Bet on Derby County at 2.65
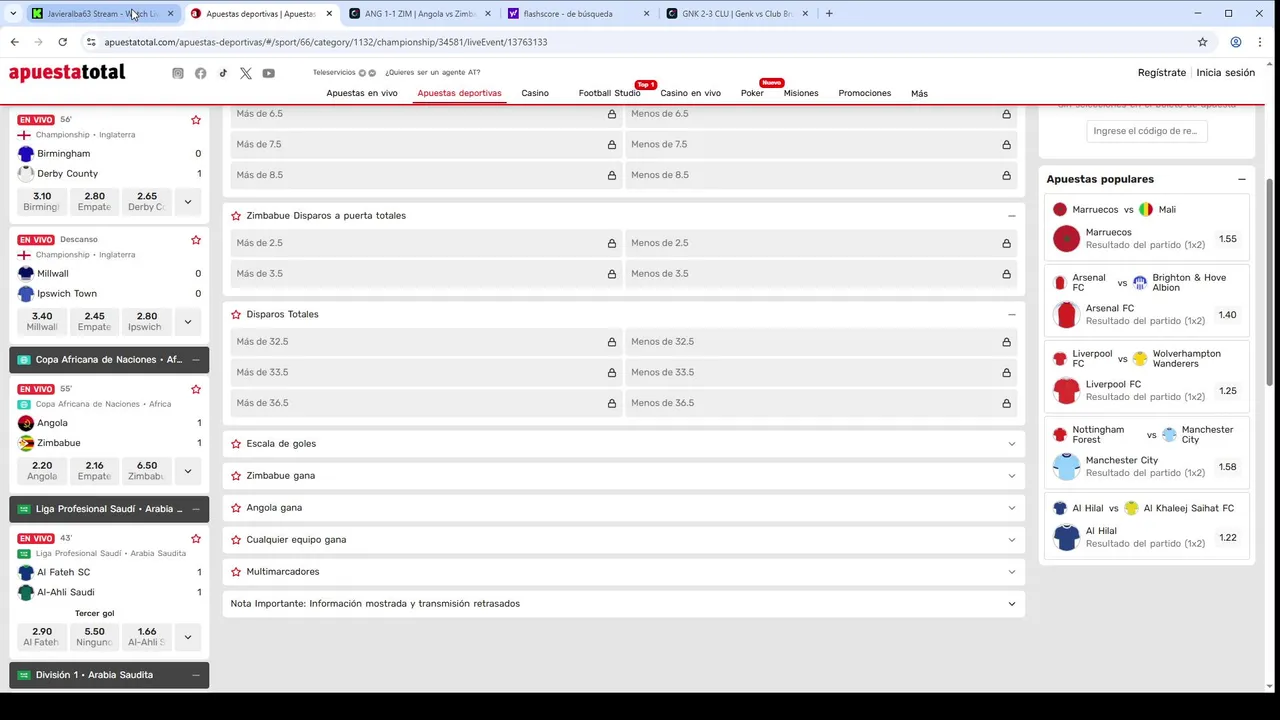 pyautogui.click(x=147, y=201)
